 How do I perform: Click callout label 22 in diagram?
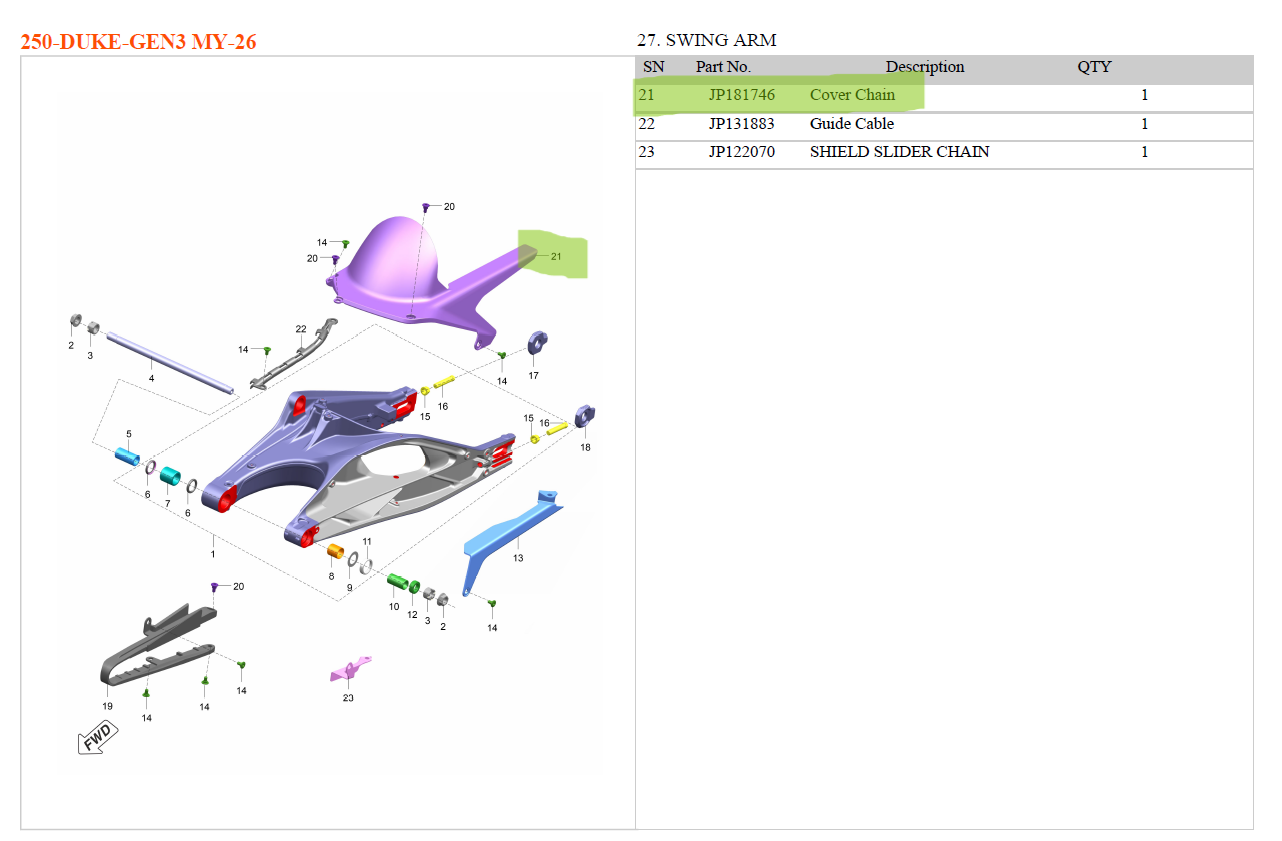point(301,329)
